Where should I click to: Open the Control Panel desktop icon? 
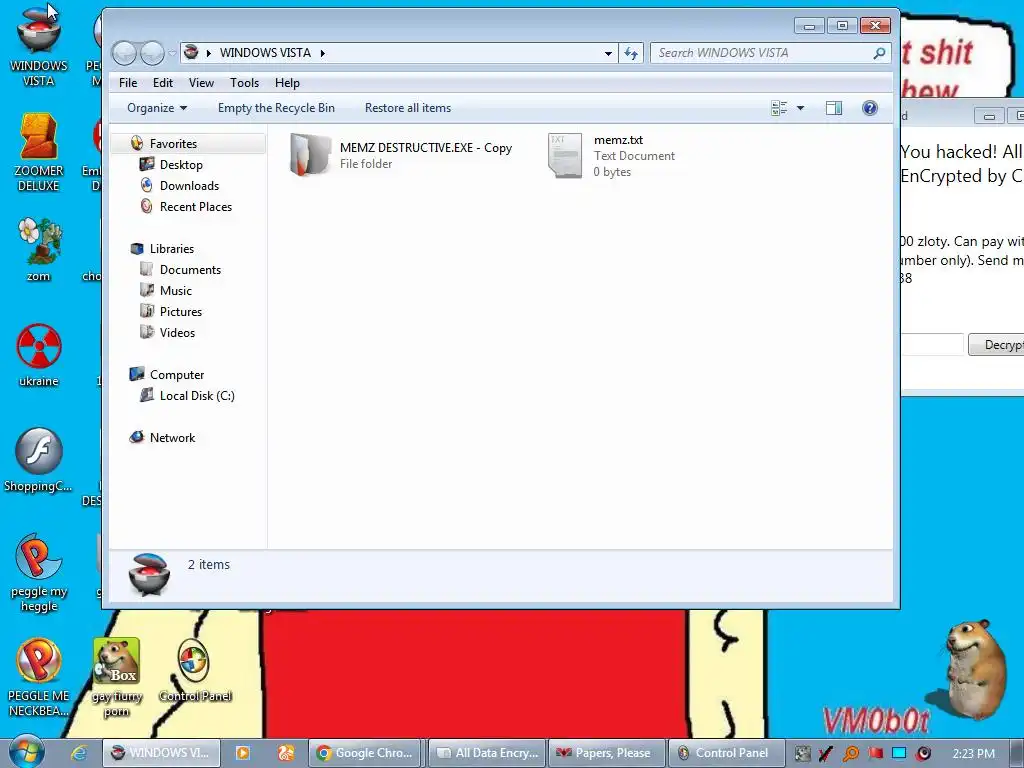point(195,670)
